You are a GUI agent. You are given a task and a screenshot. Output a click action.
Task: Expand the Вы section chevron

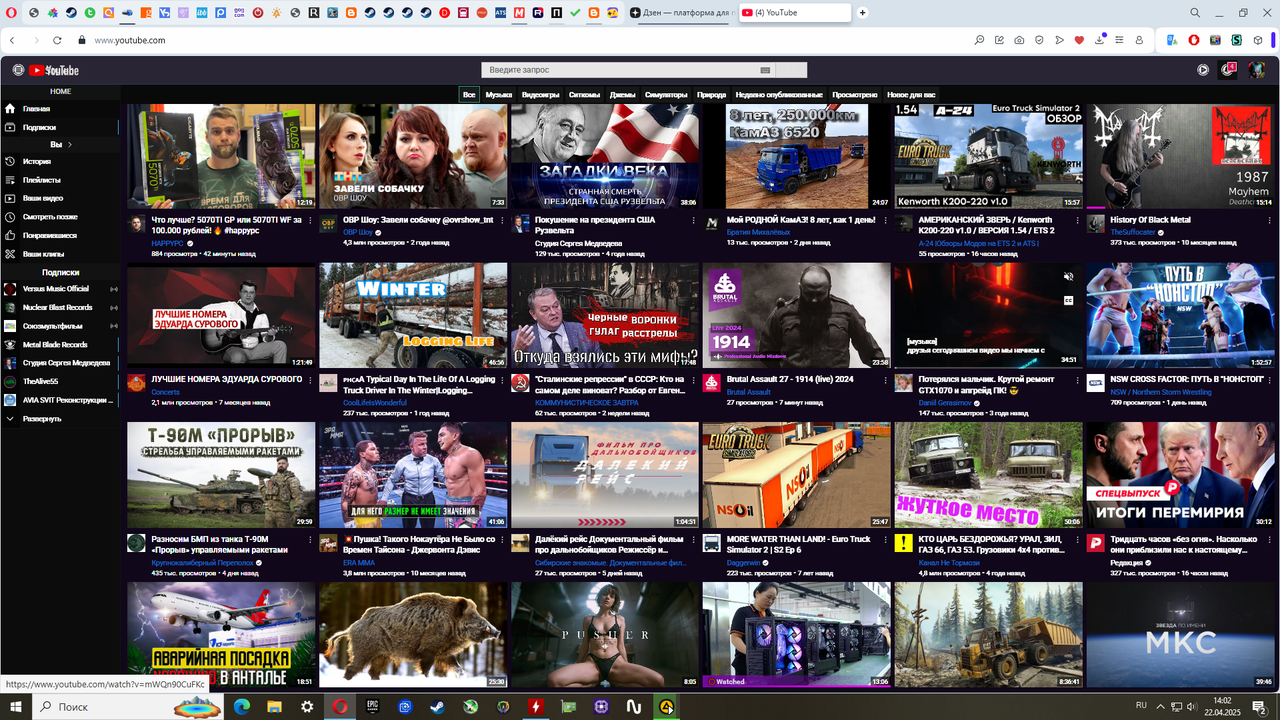pyautogui.click(x=69, y=145)
